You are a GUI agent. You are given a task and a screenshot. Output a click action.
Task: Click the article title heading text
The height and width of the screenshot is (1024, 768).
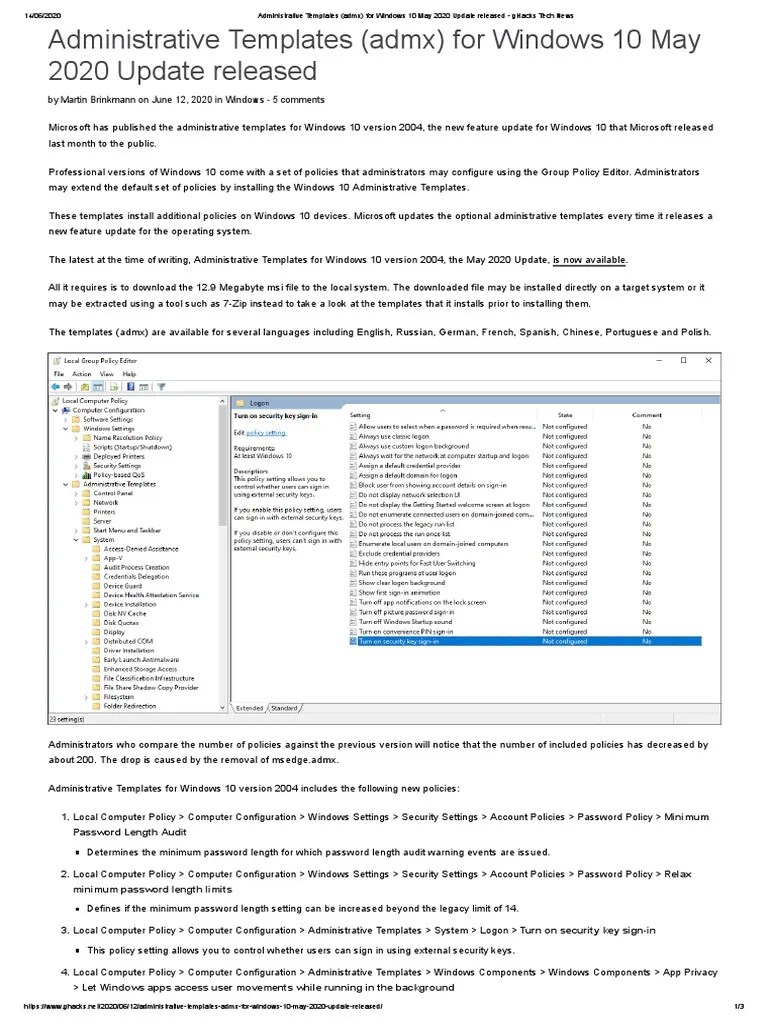(374, 56)
